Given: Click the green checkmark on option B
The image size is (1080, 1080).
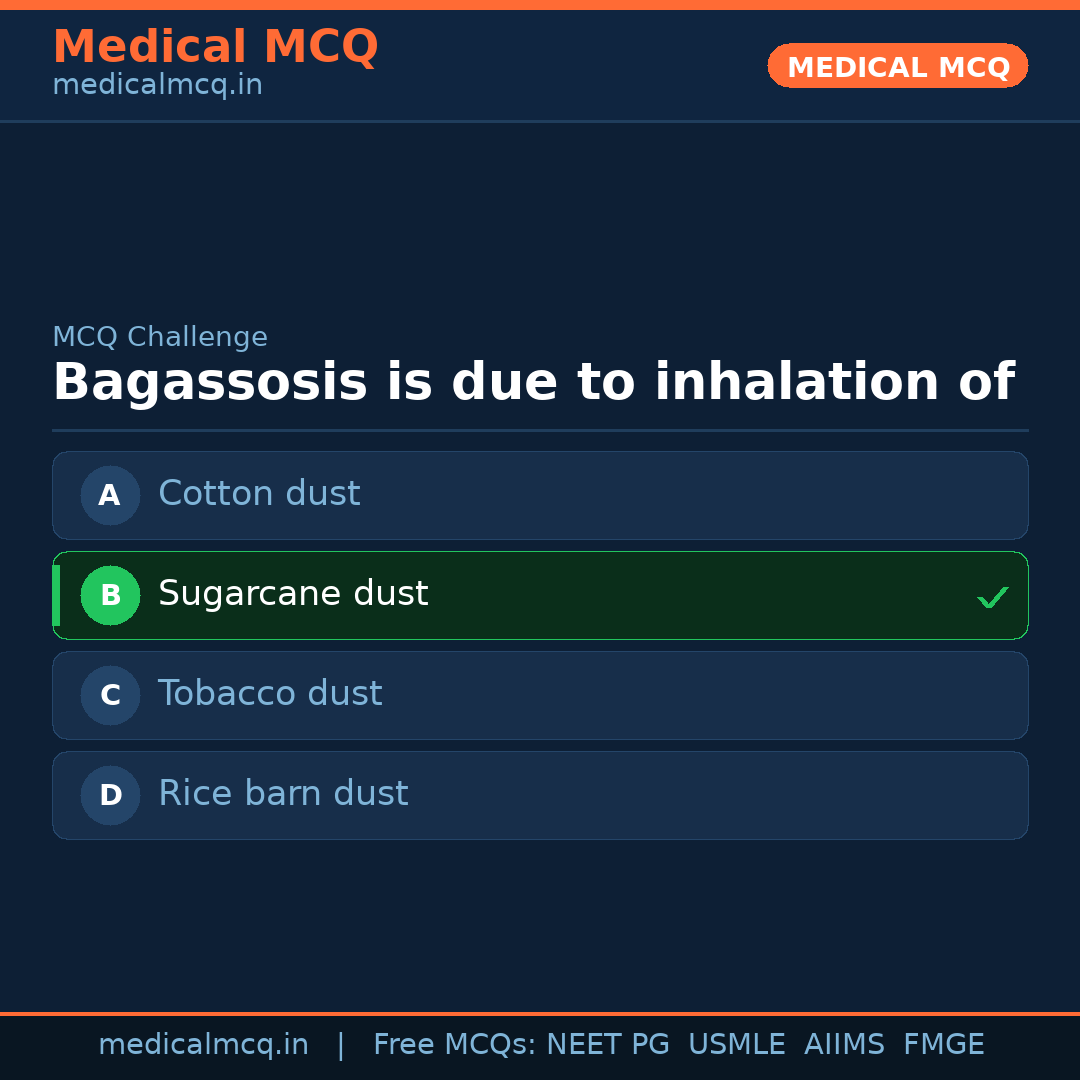Looking at the screenshot, I should (x=993, y=596).
